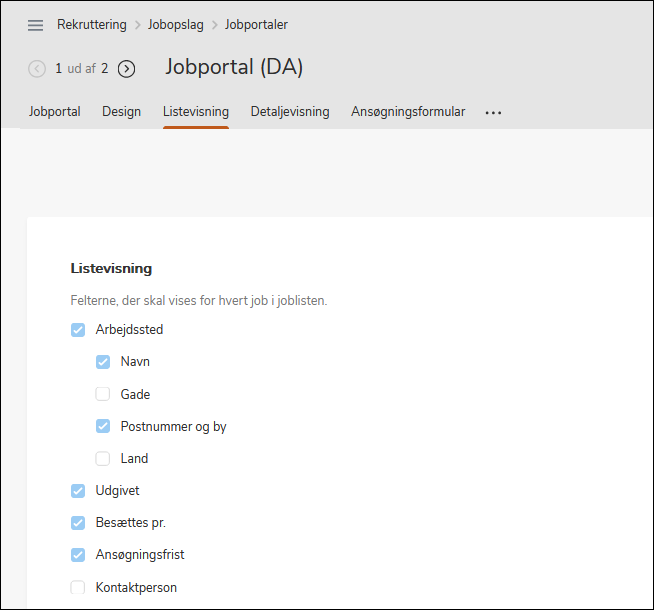Viewport: 654px width, 610px height.
Task: Check the Kontaktperson checkbox
Action: [78, 587]
